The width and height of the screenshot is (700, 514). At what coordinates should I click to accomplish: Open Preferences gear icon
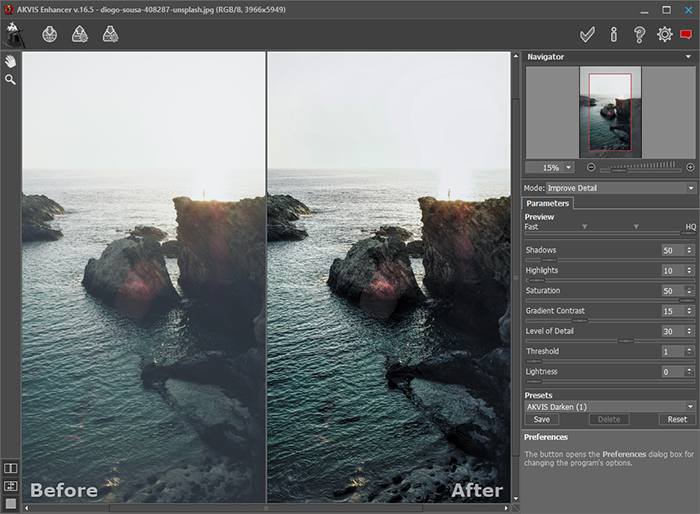pos(664,34)
